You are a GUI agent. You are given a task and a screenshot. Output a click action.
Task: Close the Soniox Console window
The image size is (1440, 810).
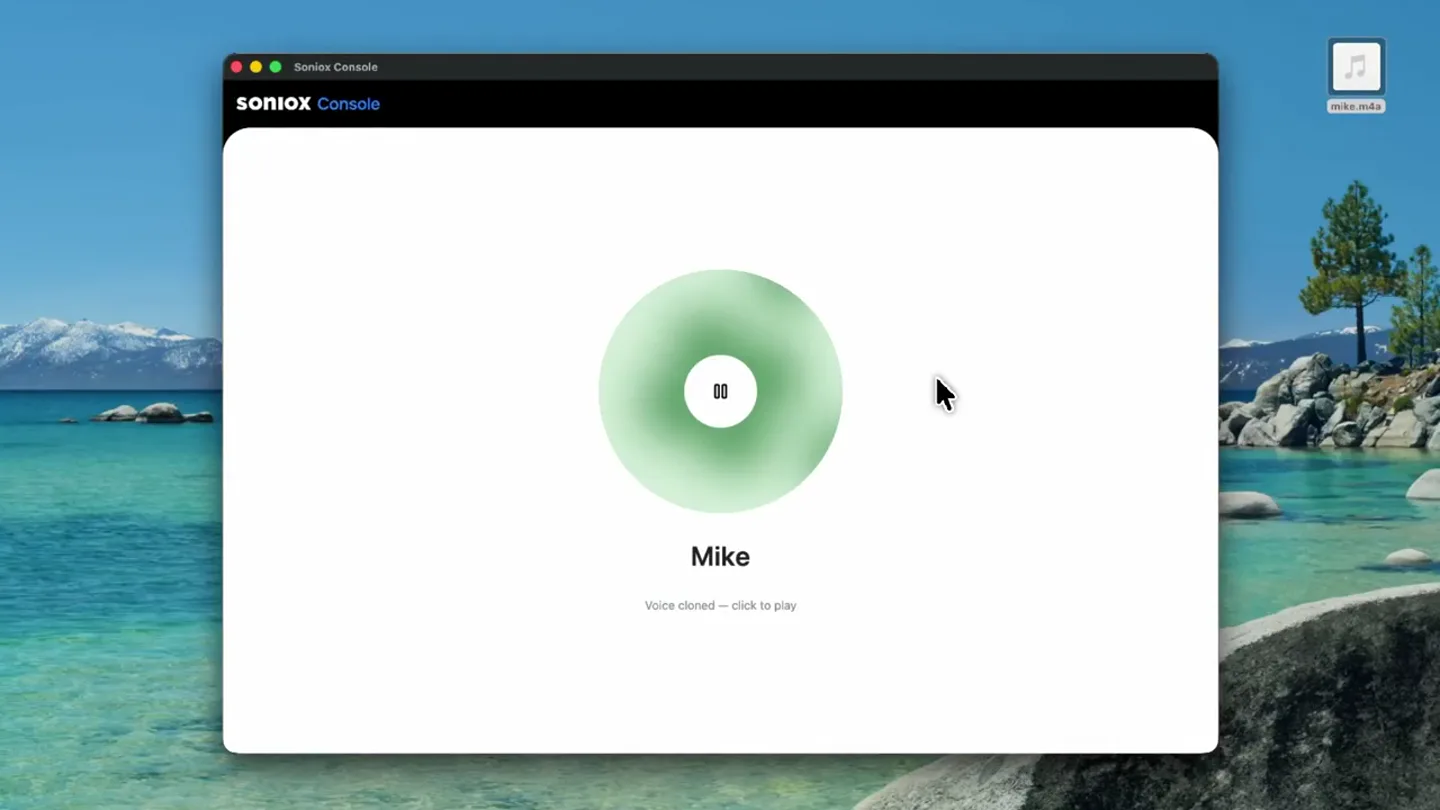pos(237,67)
